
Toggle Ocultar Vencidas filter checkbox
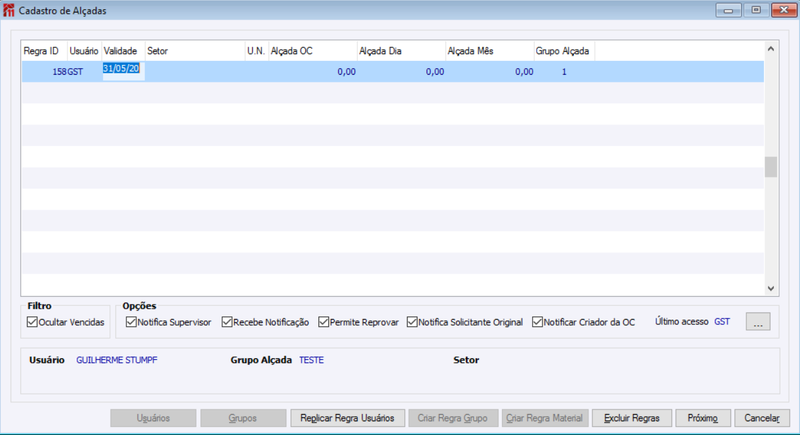(32, 322)
